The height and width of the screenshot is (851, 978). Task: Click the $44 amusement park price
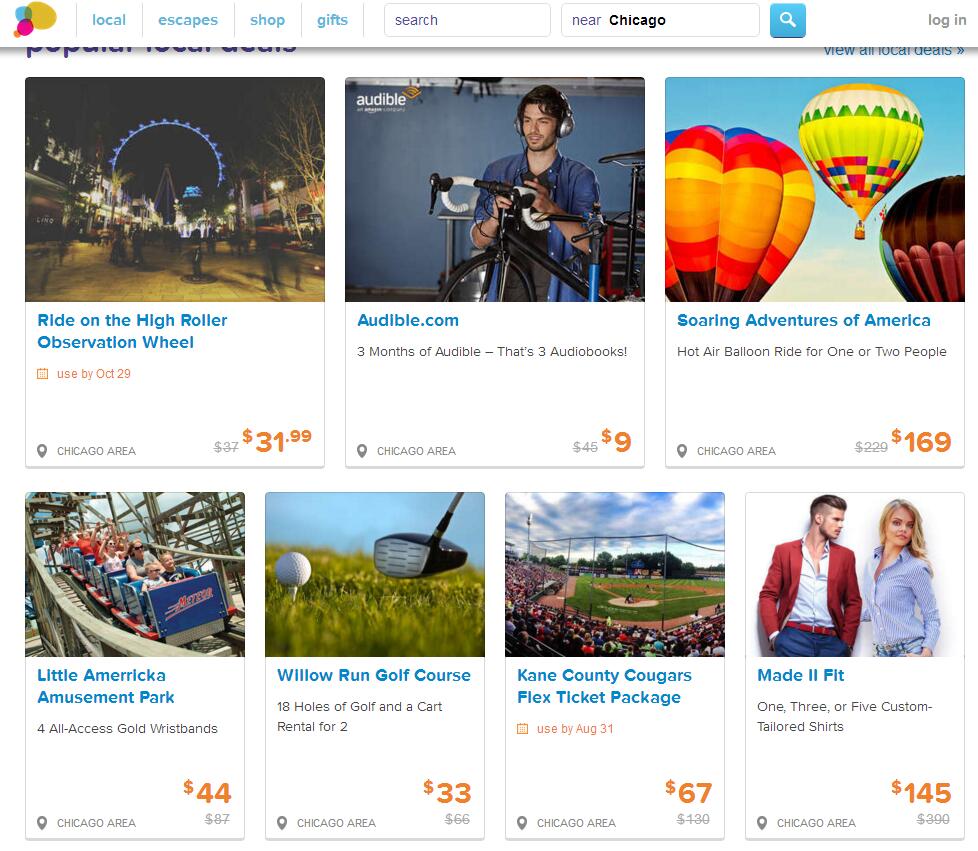207,792
